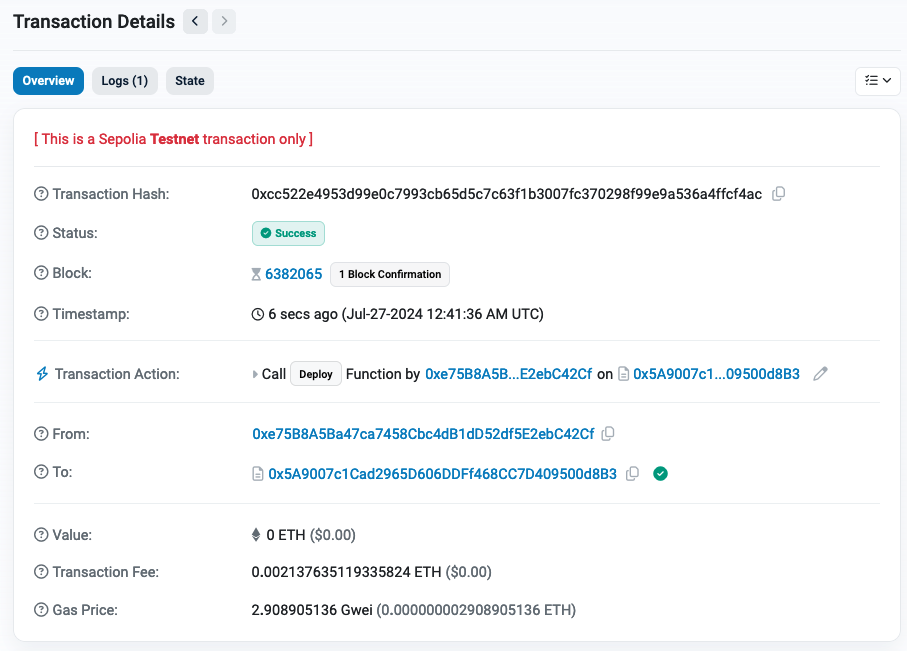
Task: Switch to the State tab
Action: pyautogui.click(x=190, y=81)
